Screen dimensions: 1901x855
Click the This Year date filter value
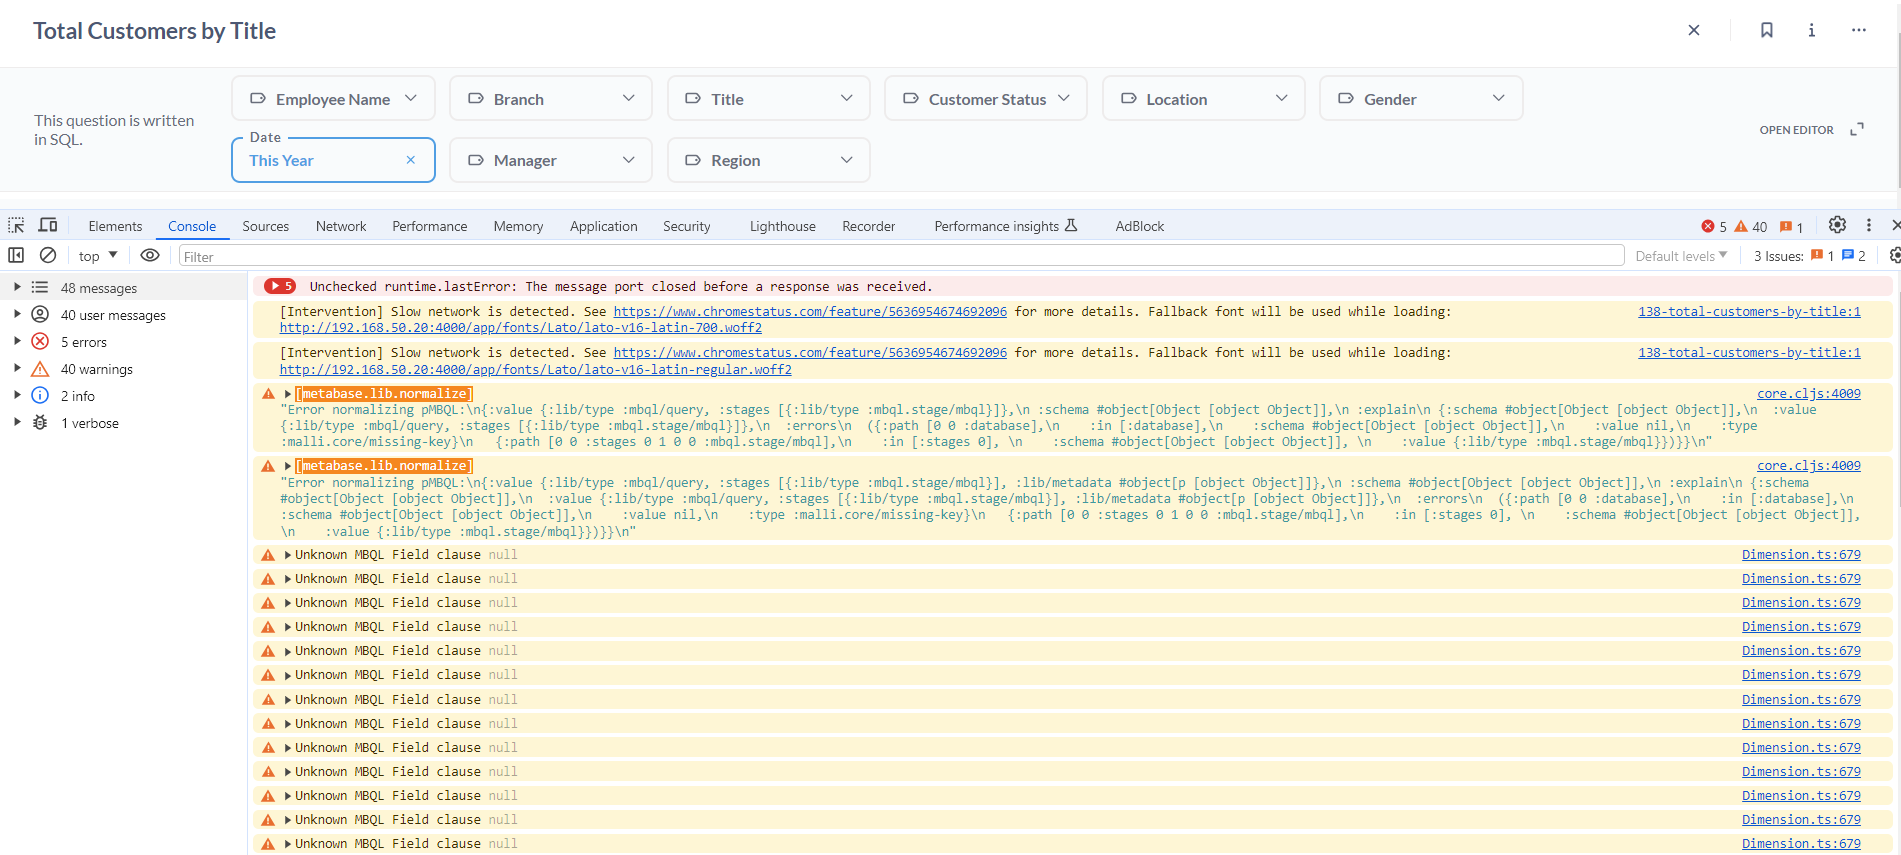(281, 160)
